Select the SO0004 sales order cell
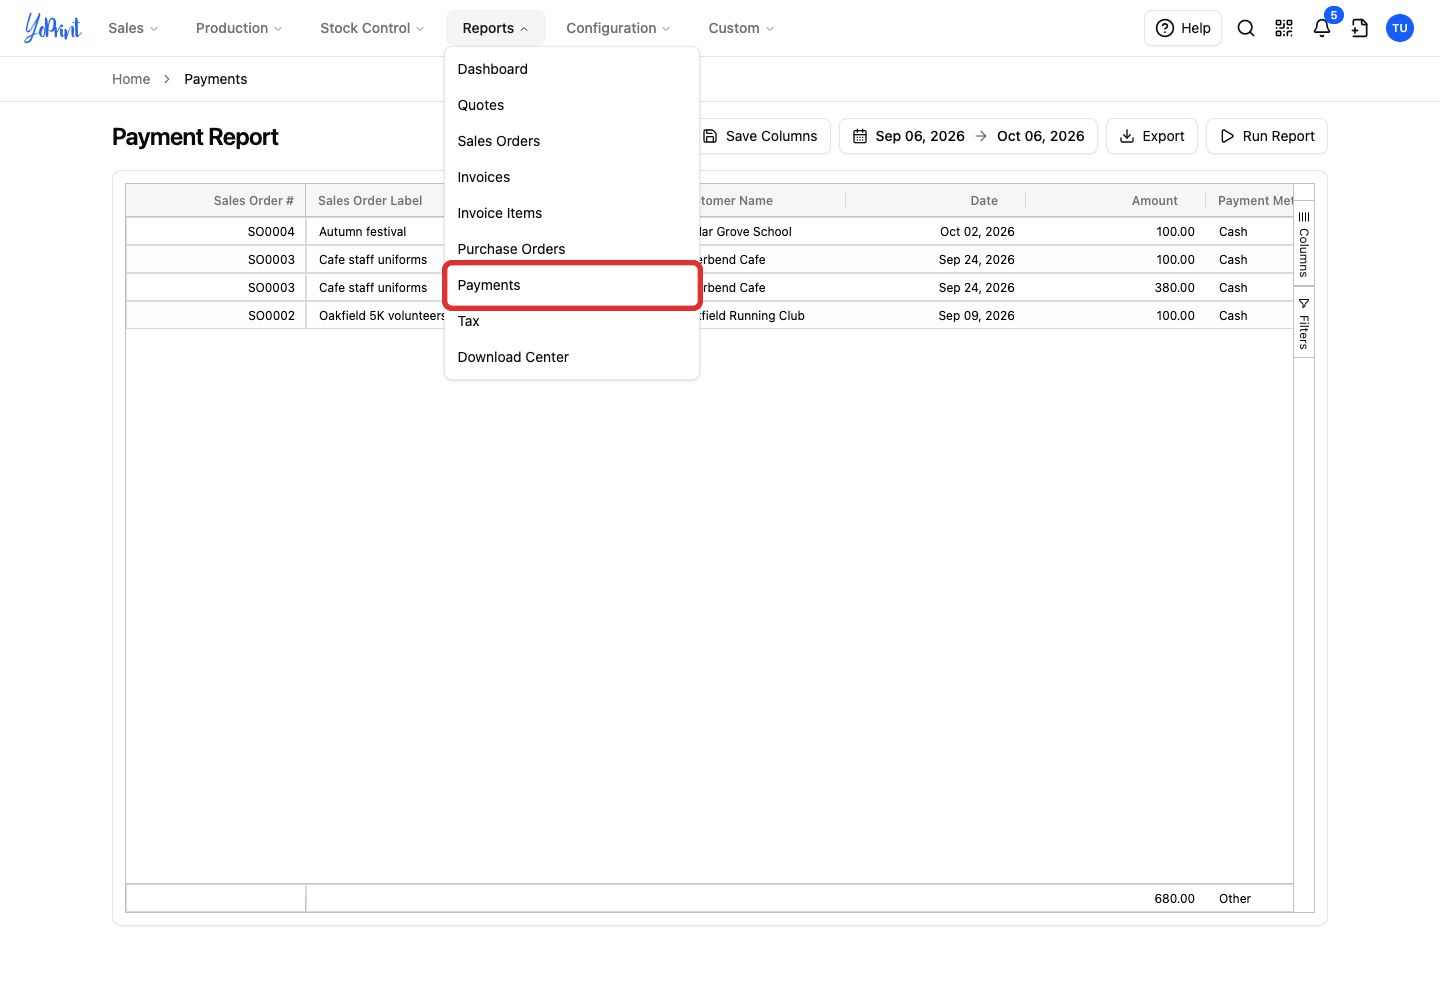 click(216, 232)
